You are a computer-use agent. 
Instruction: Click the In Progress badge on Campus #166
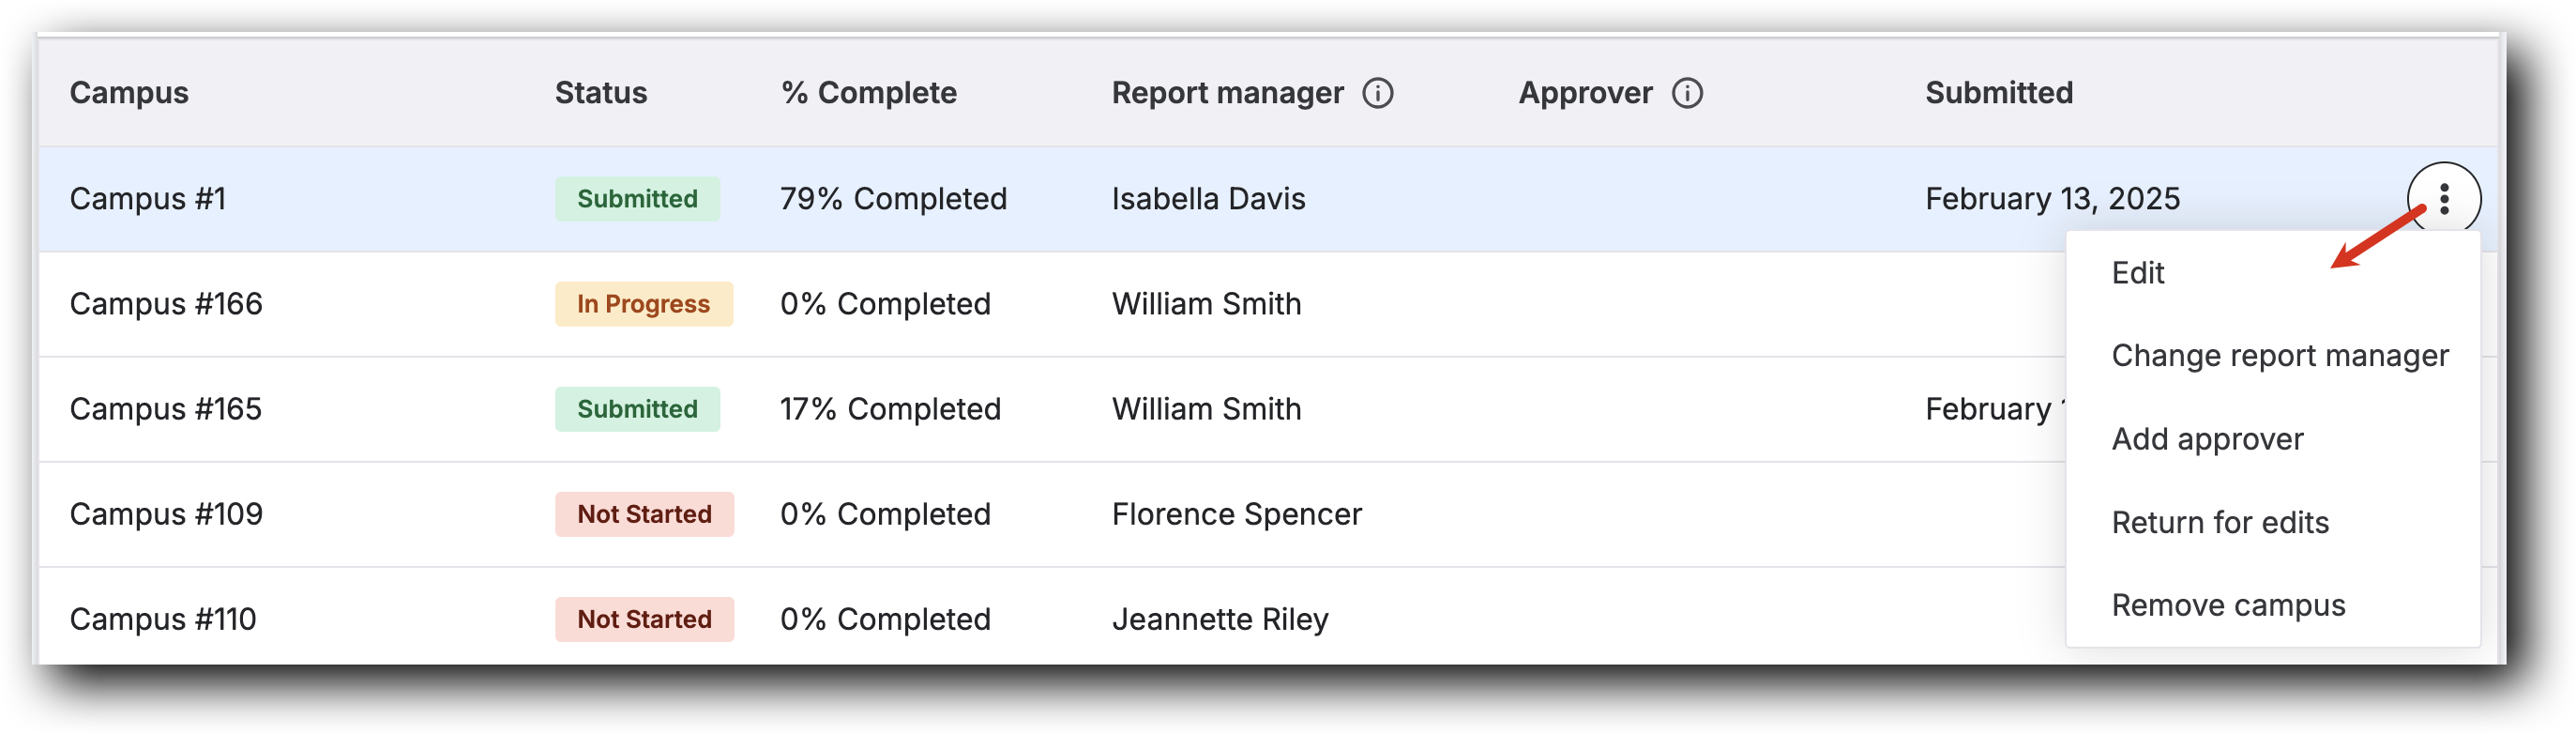pos(643,304)
